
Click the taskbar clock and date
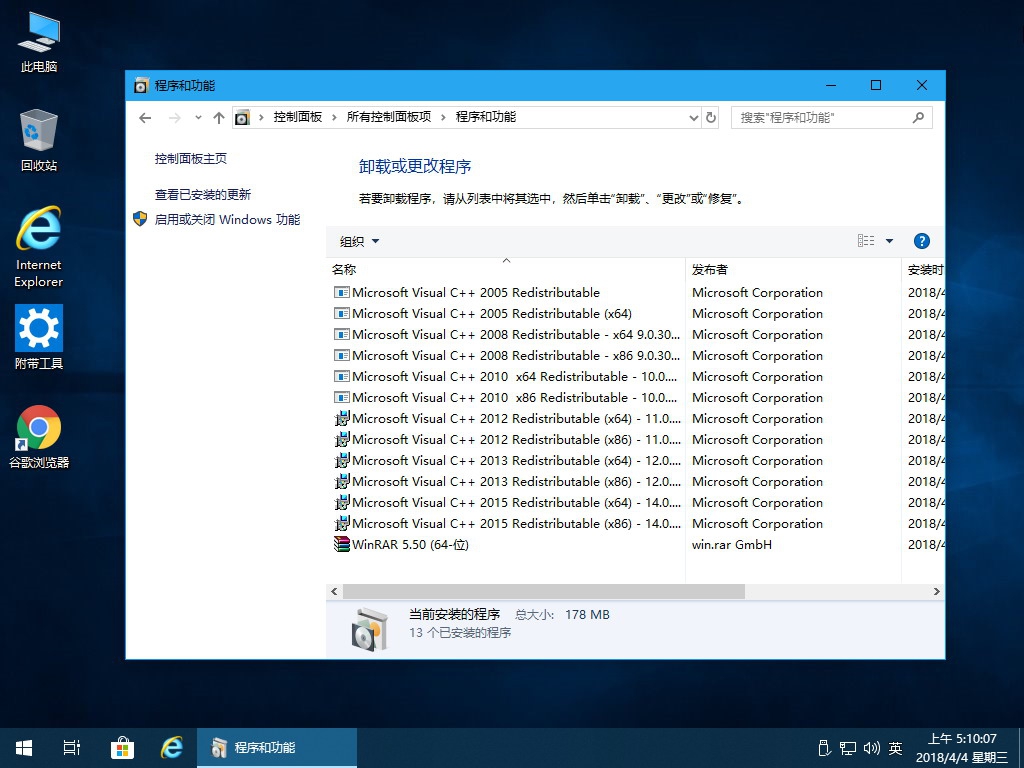click(962, 748)
